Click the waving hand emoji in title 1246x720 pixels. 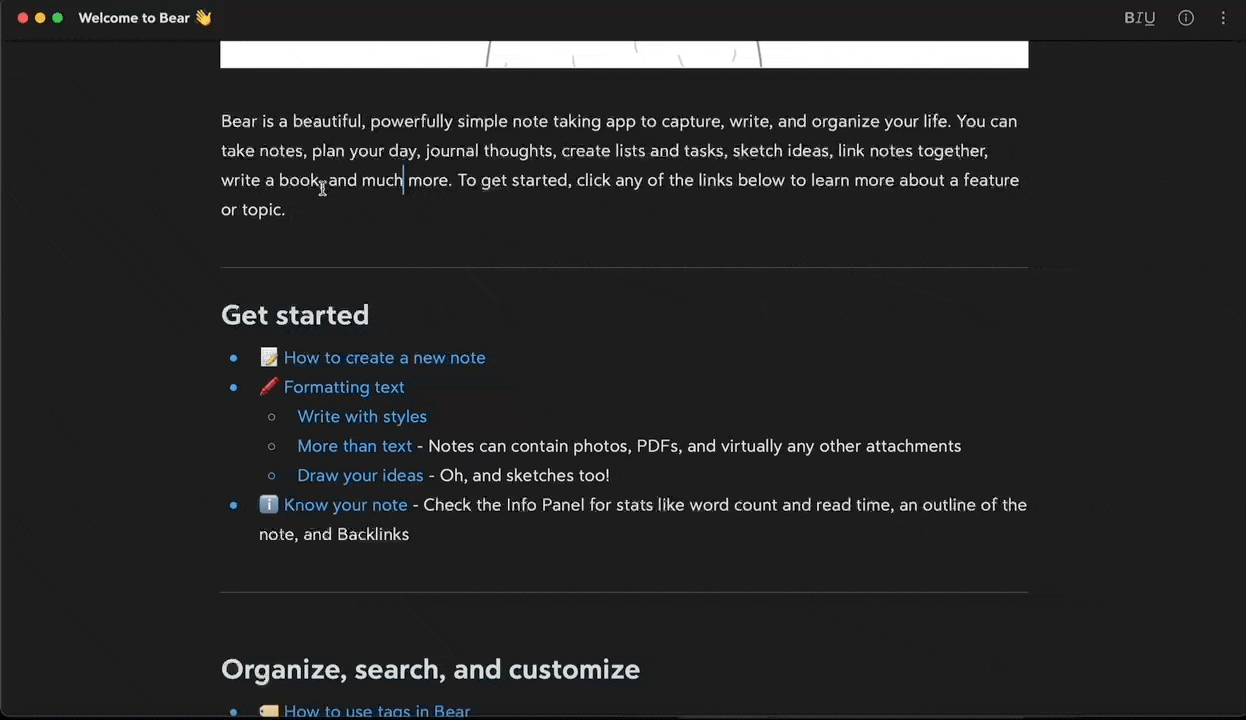click(x=203, y=18)
